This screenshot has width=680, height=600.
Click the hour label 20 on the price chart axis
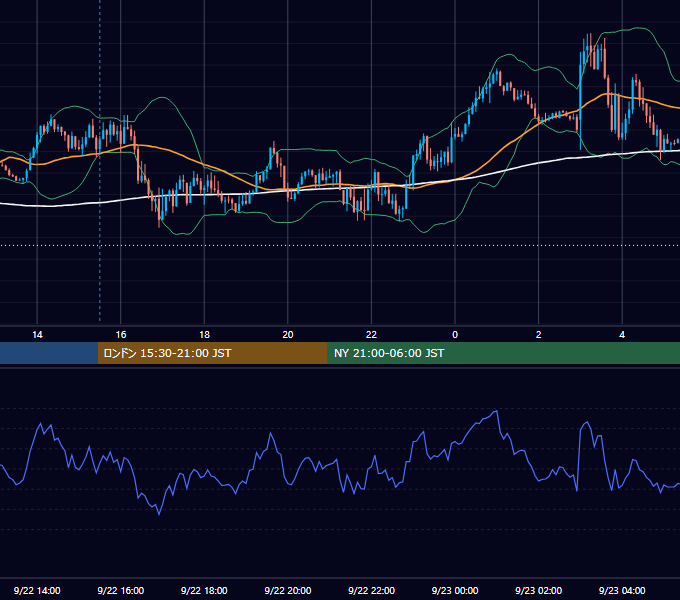point(288,335)
